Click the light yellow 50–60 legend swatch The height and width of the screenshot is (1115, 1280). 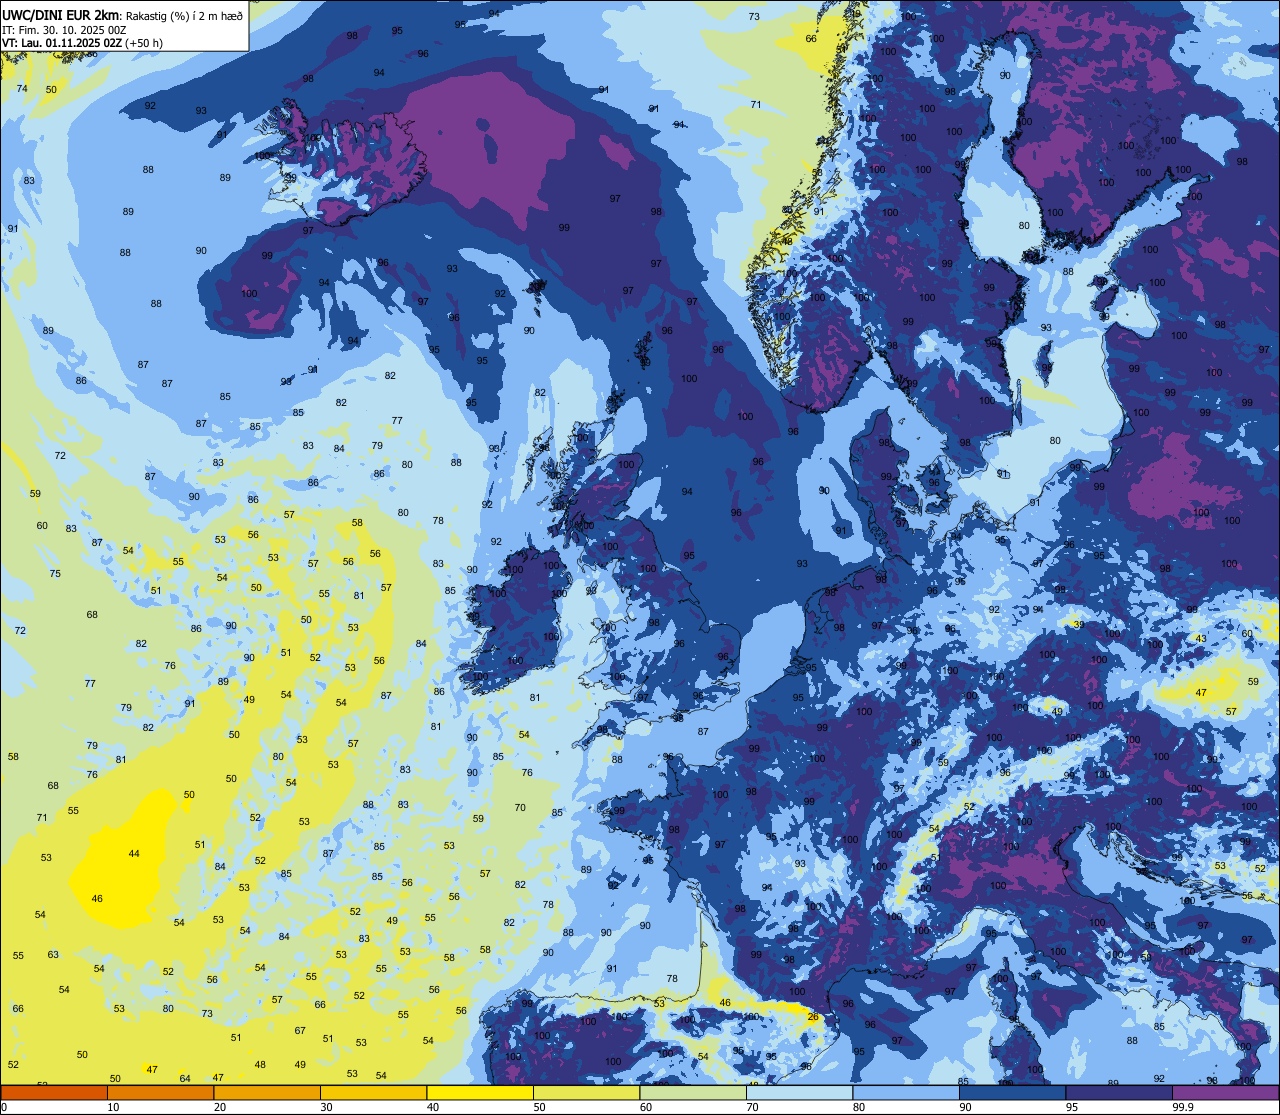pos(586,1092)
